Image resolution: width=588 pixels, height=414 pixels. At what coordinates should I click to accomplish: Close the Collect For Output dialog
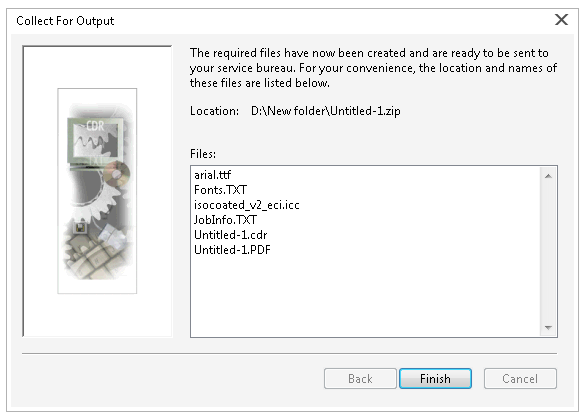pos(561,20)
